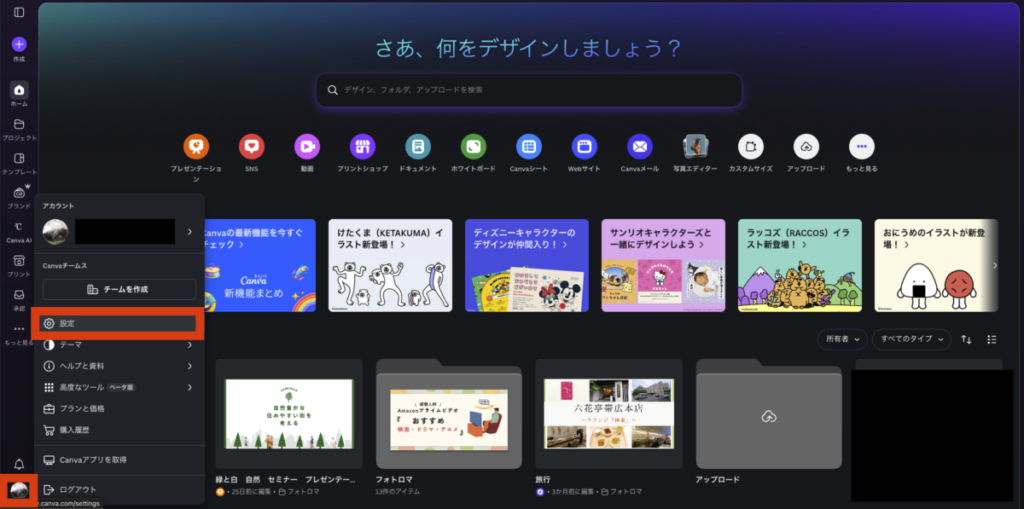1024x509 pixels.
Task: Select Get Canva app (Canvaアプリを取得)
Action: (x=120, y=459)
